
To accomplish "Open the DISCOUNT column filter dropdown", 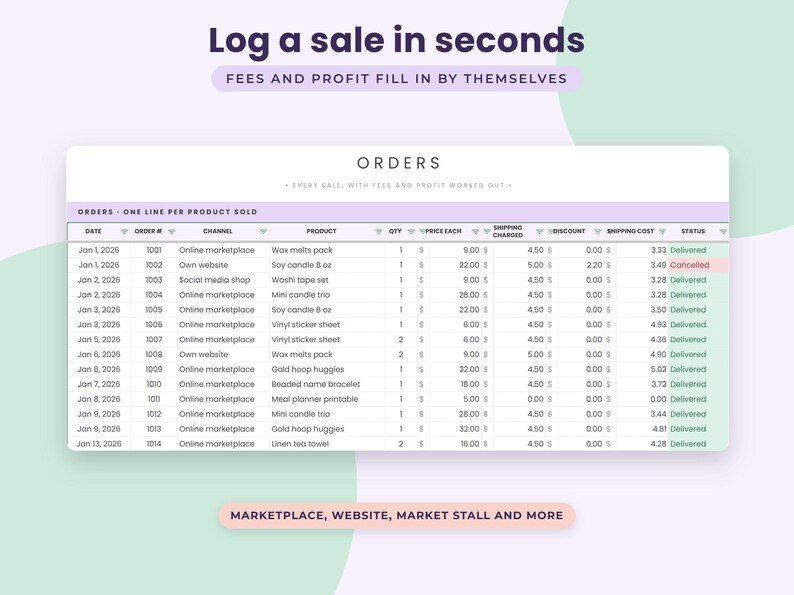I will (598, 231).
